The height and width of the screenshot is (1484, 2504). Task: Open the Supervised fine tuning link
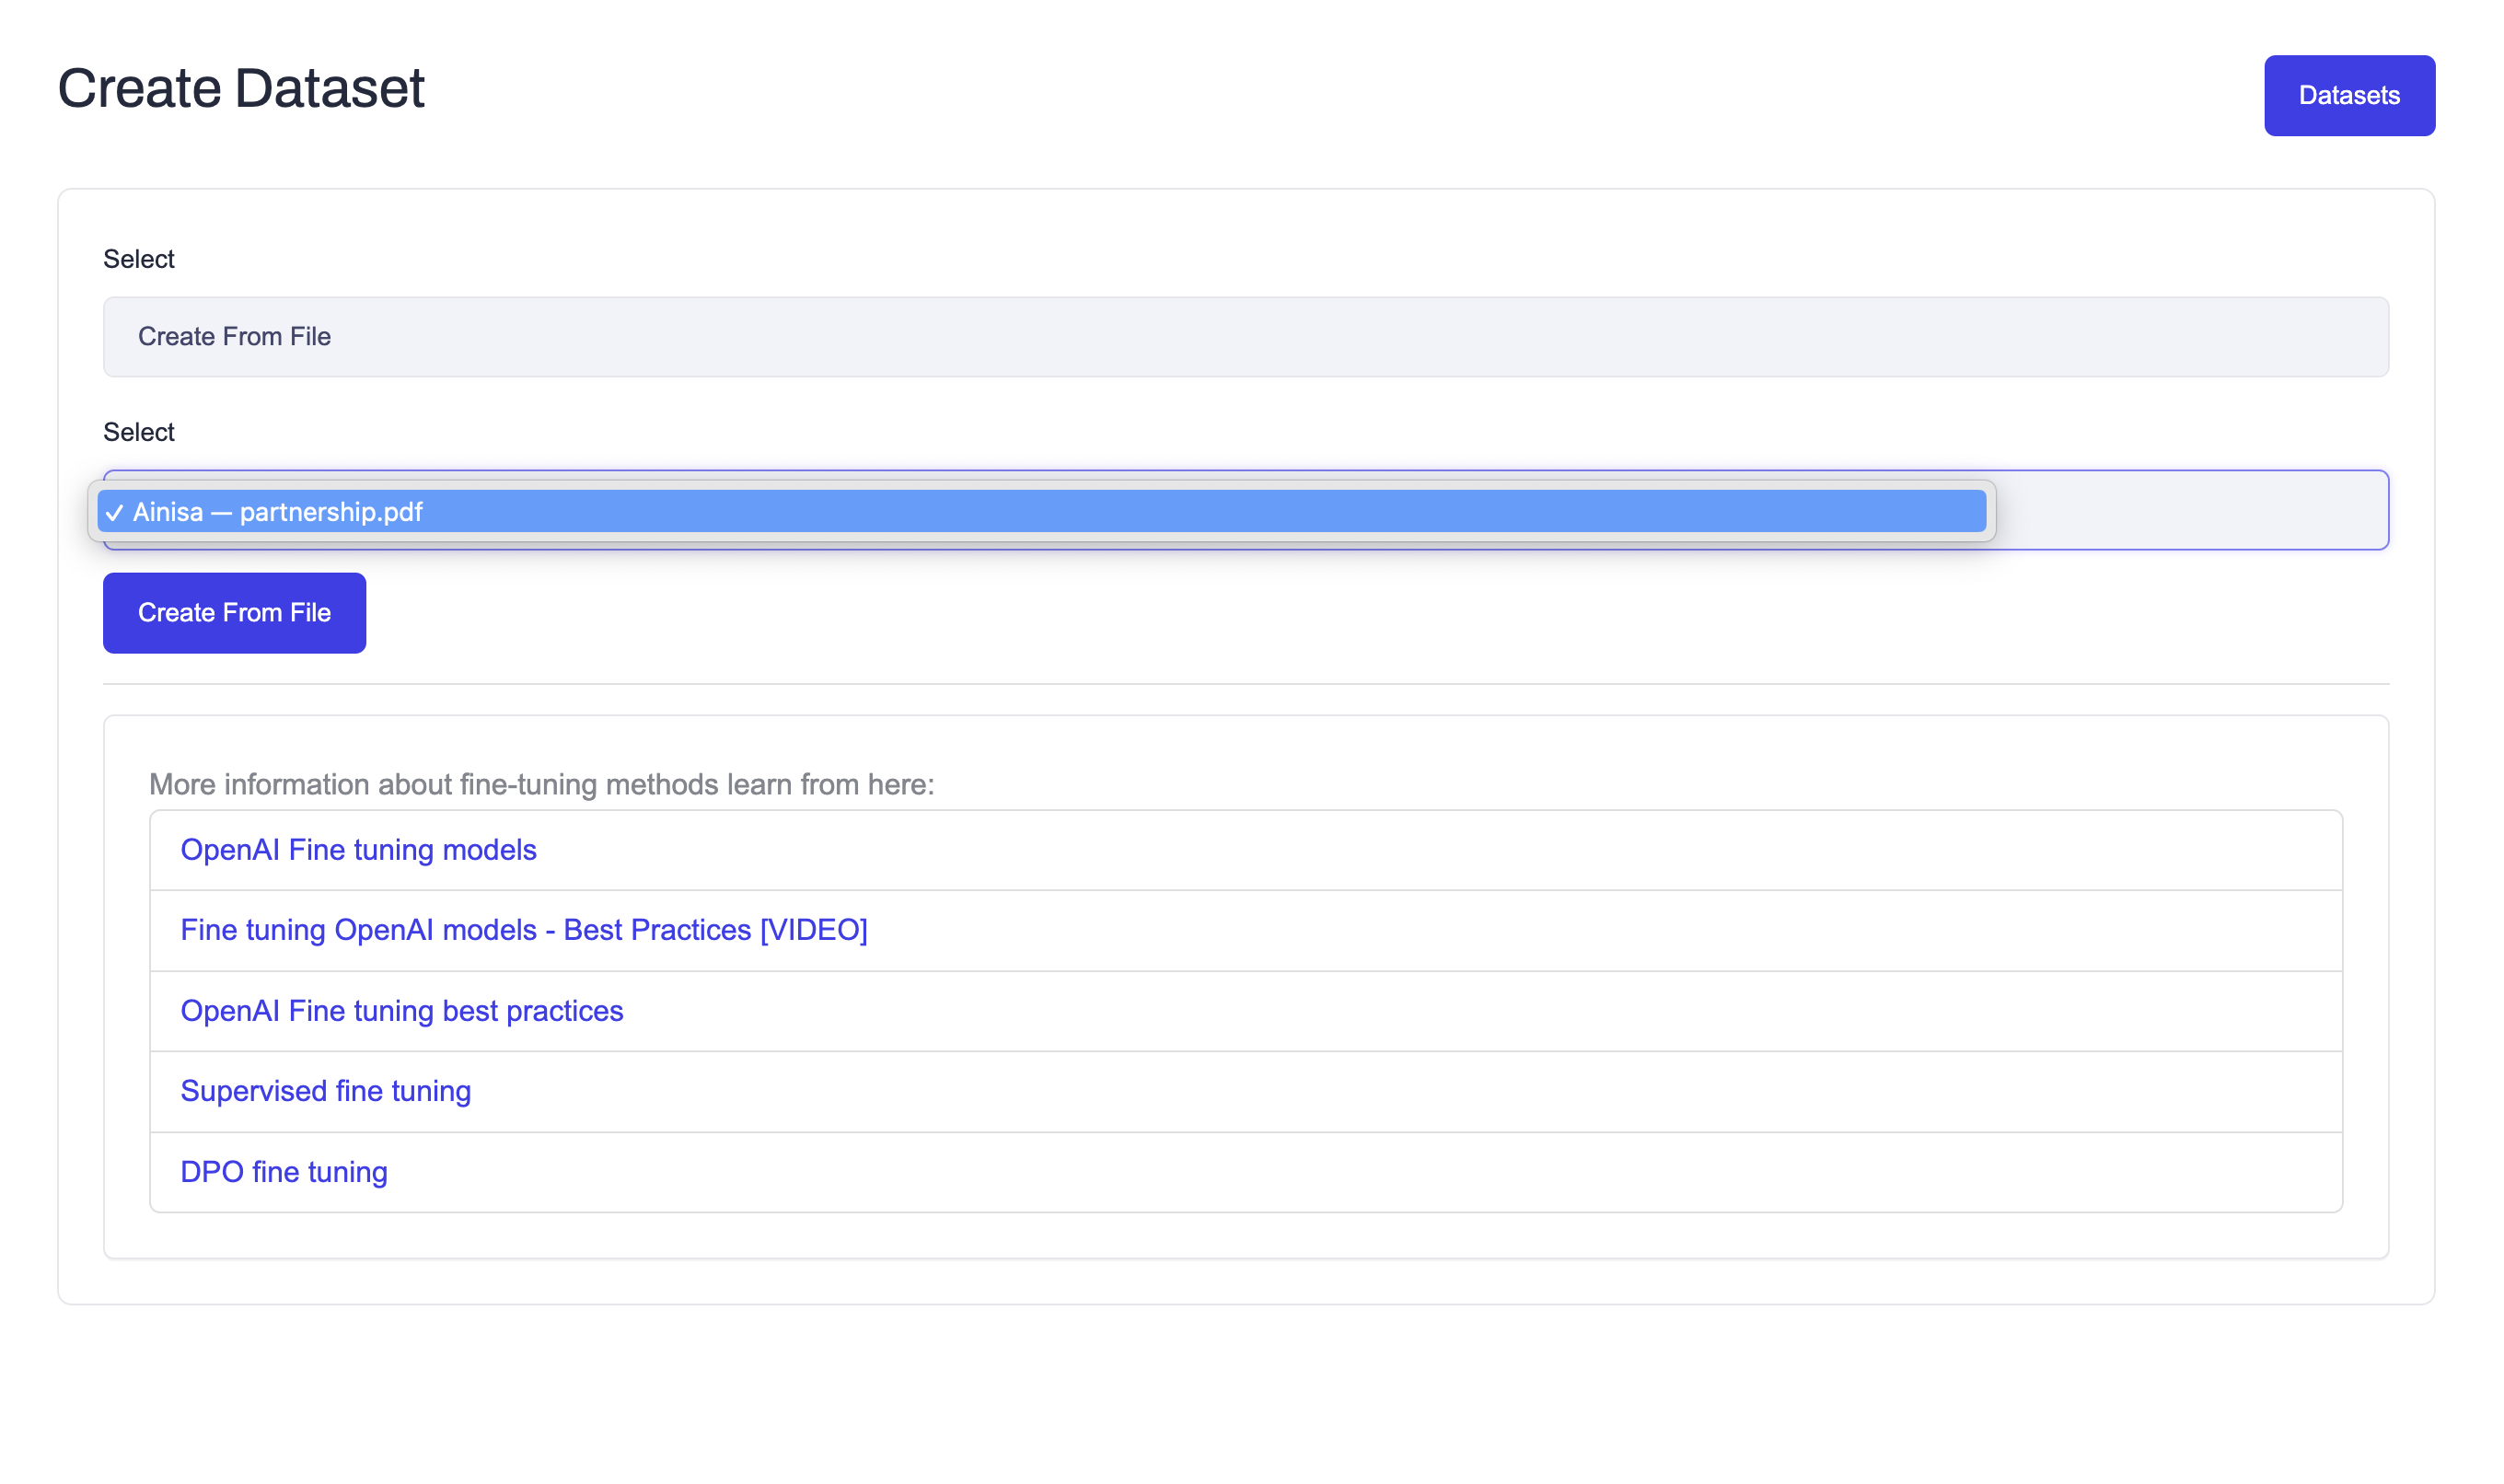click(x=325, y=1091)
